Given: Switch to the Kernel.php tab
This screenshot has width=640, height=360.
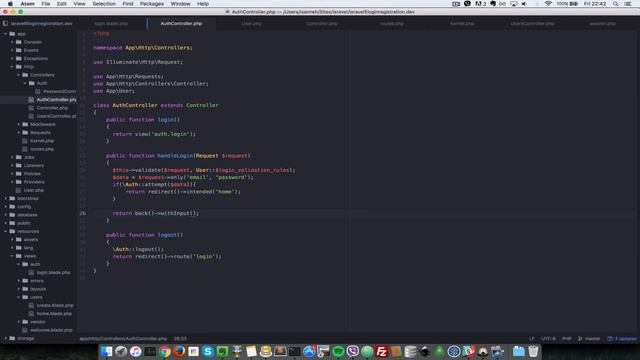Looking at the screenshot, I should [x=462, y=24].
